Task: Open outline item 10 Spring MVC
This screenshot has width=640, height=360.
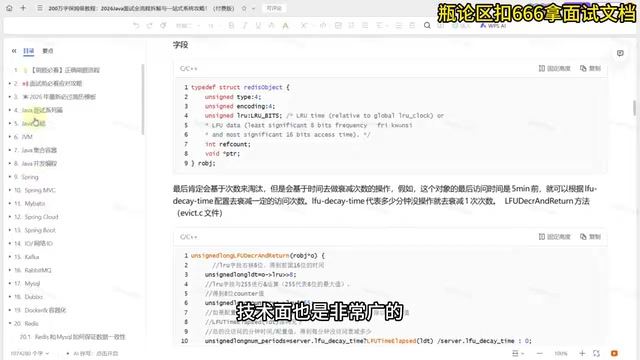Action: click(35, 190)
